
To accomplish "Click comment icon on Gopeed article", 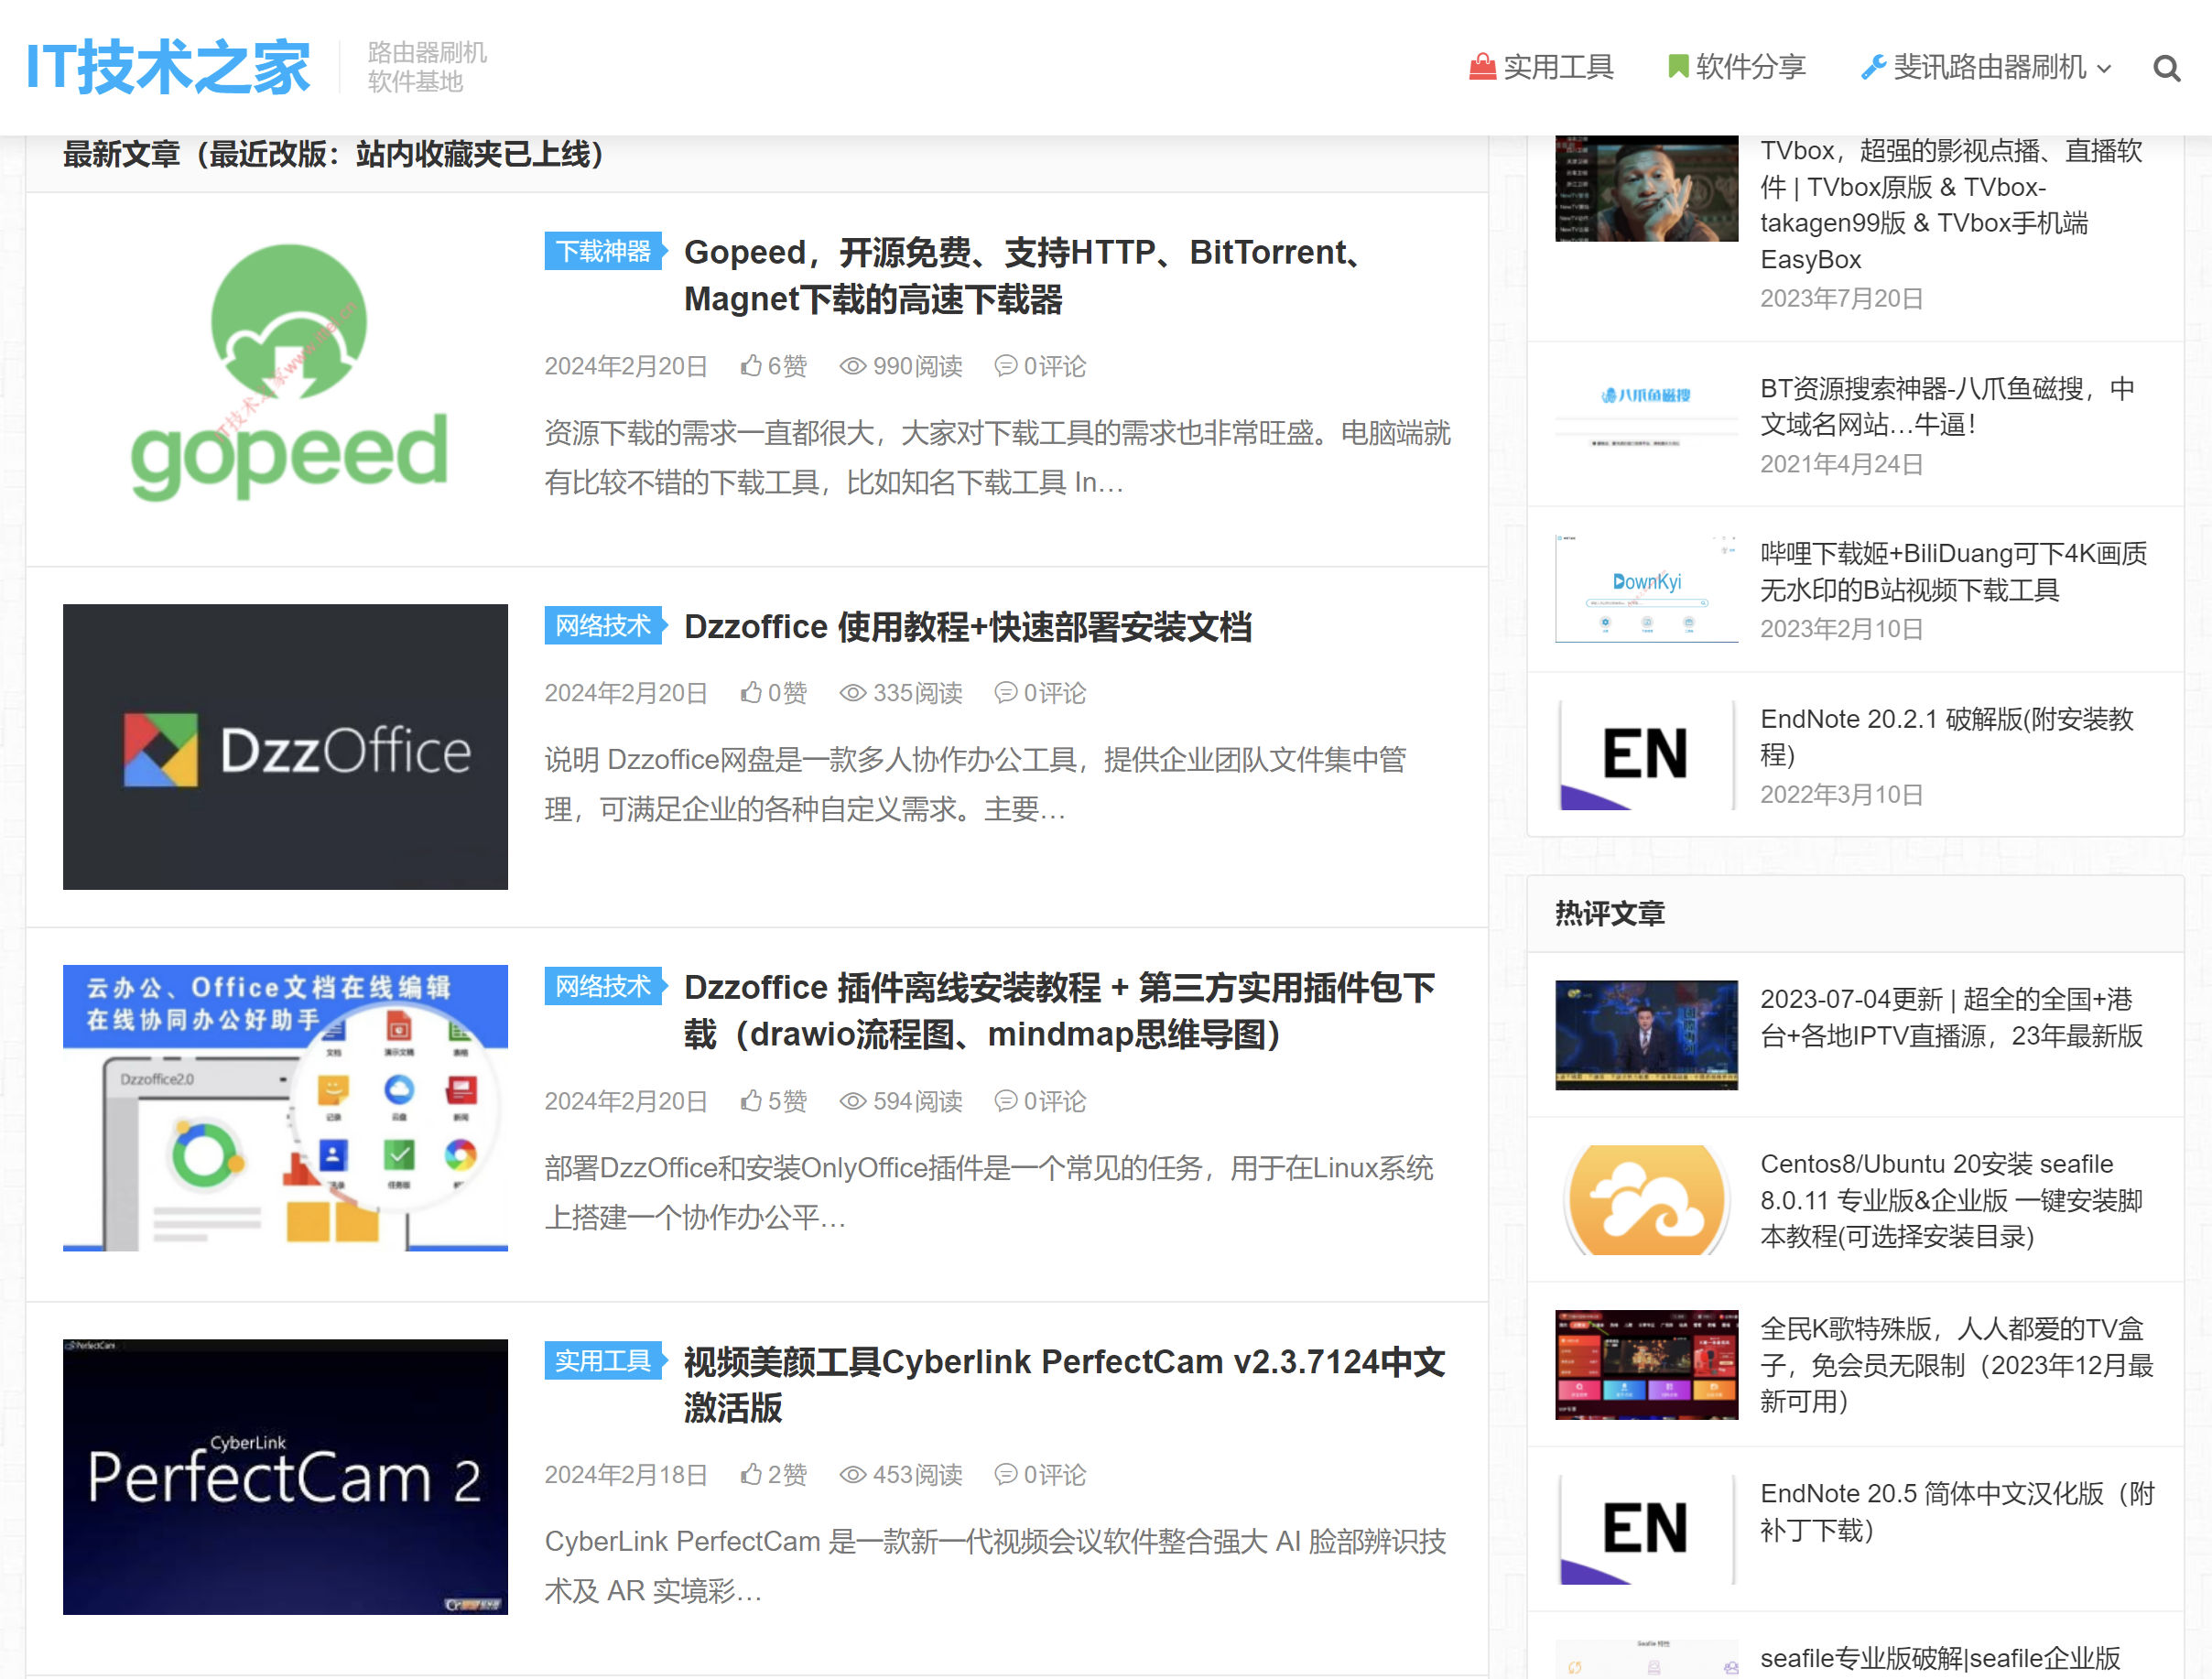I will click(x=1005, y=366).
